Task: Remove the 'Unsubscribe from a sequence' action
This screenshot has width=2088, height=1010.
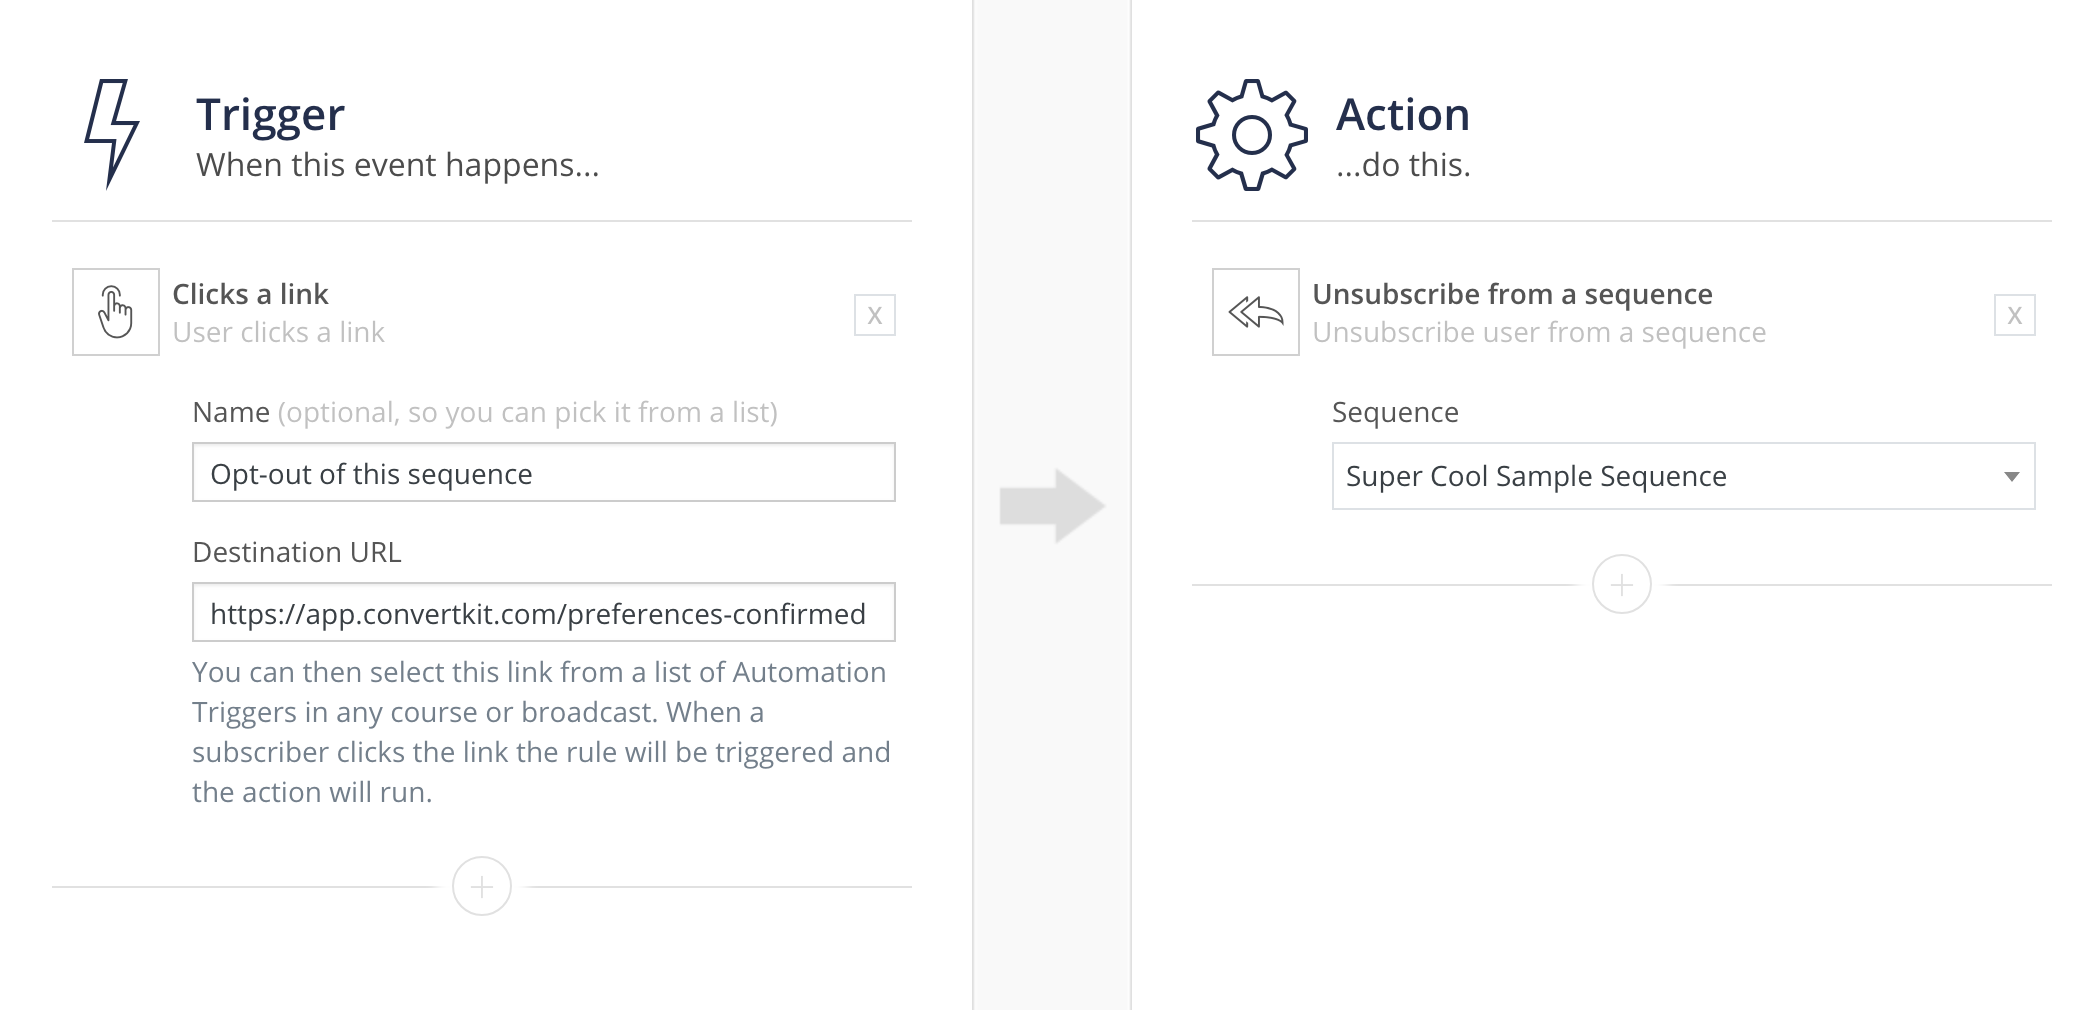Action: (x=2014, y=316)
